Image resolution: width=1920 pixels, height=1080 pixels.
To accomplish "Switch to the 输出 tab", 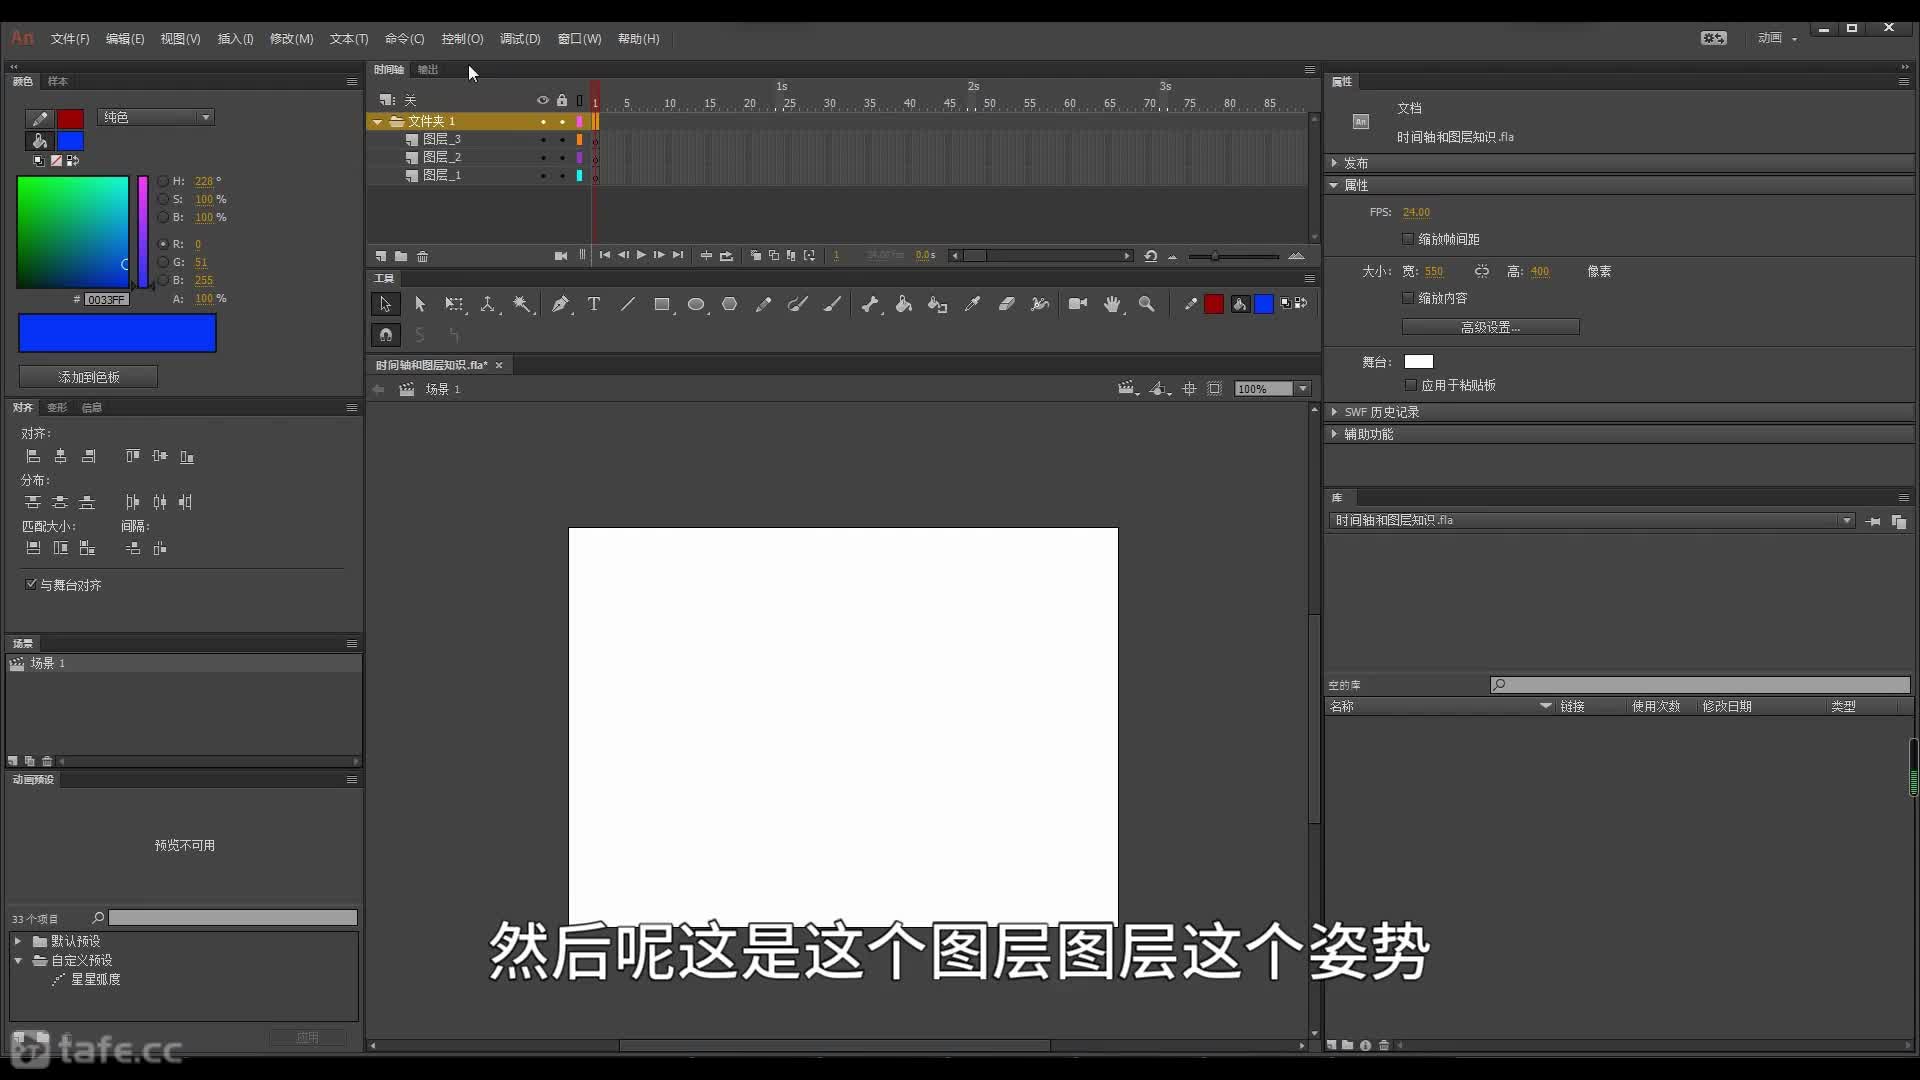I will click(x=428, y=69).
